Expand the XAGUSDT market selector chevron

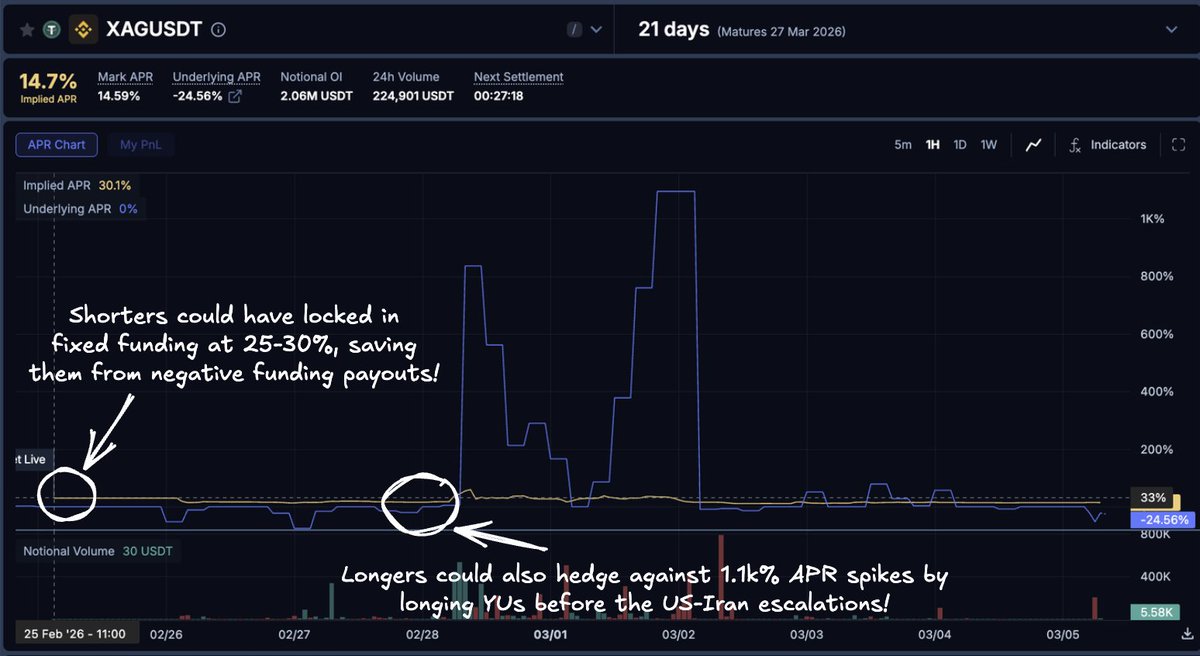point(597,30)
